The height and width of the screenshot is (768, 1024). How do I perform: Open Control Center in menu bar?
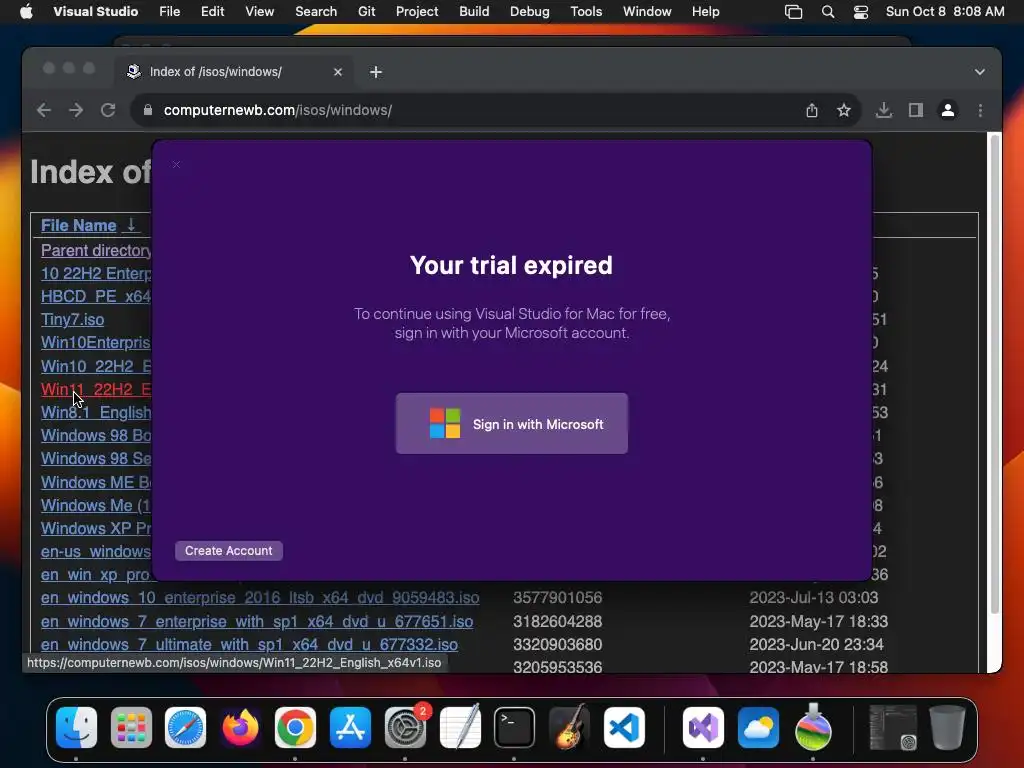point(861,12)
